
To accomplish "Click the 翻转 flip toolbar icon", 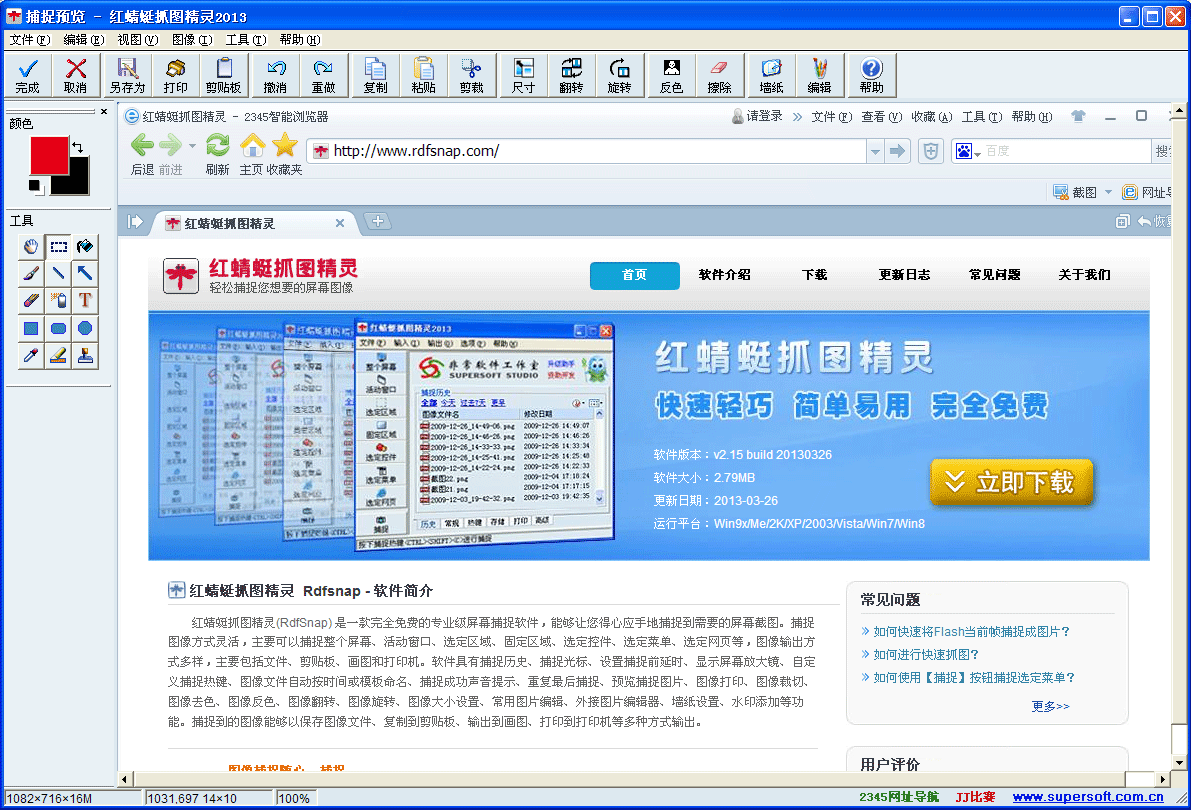I will [571, 74].
